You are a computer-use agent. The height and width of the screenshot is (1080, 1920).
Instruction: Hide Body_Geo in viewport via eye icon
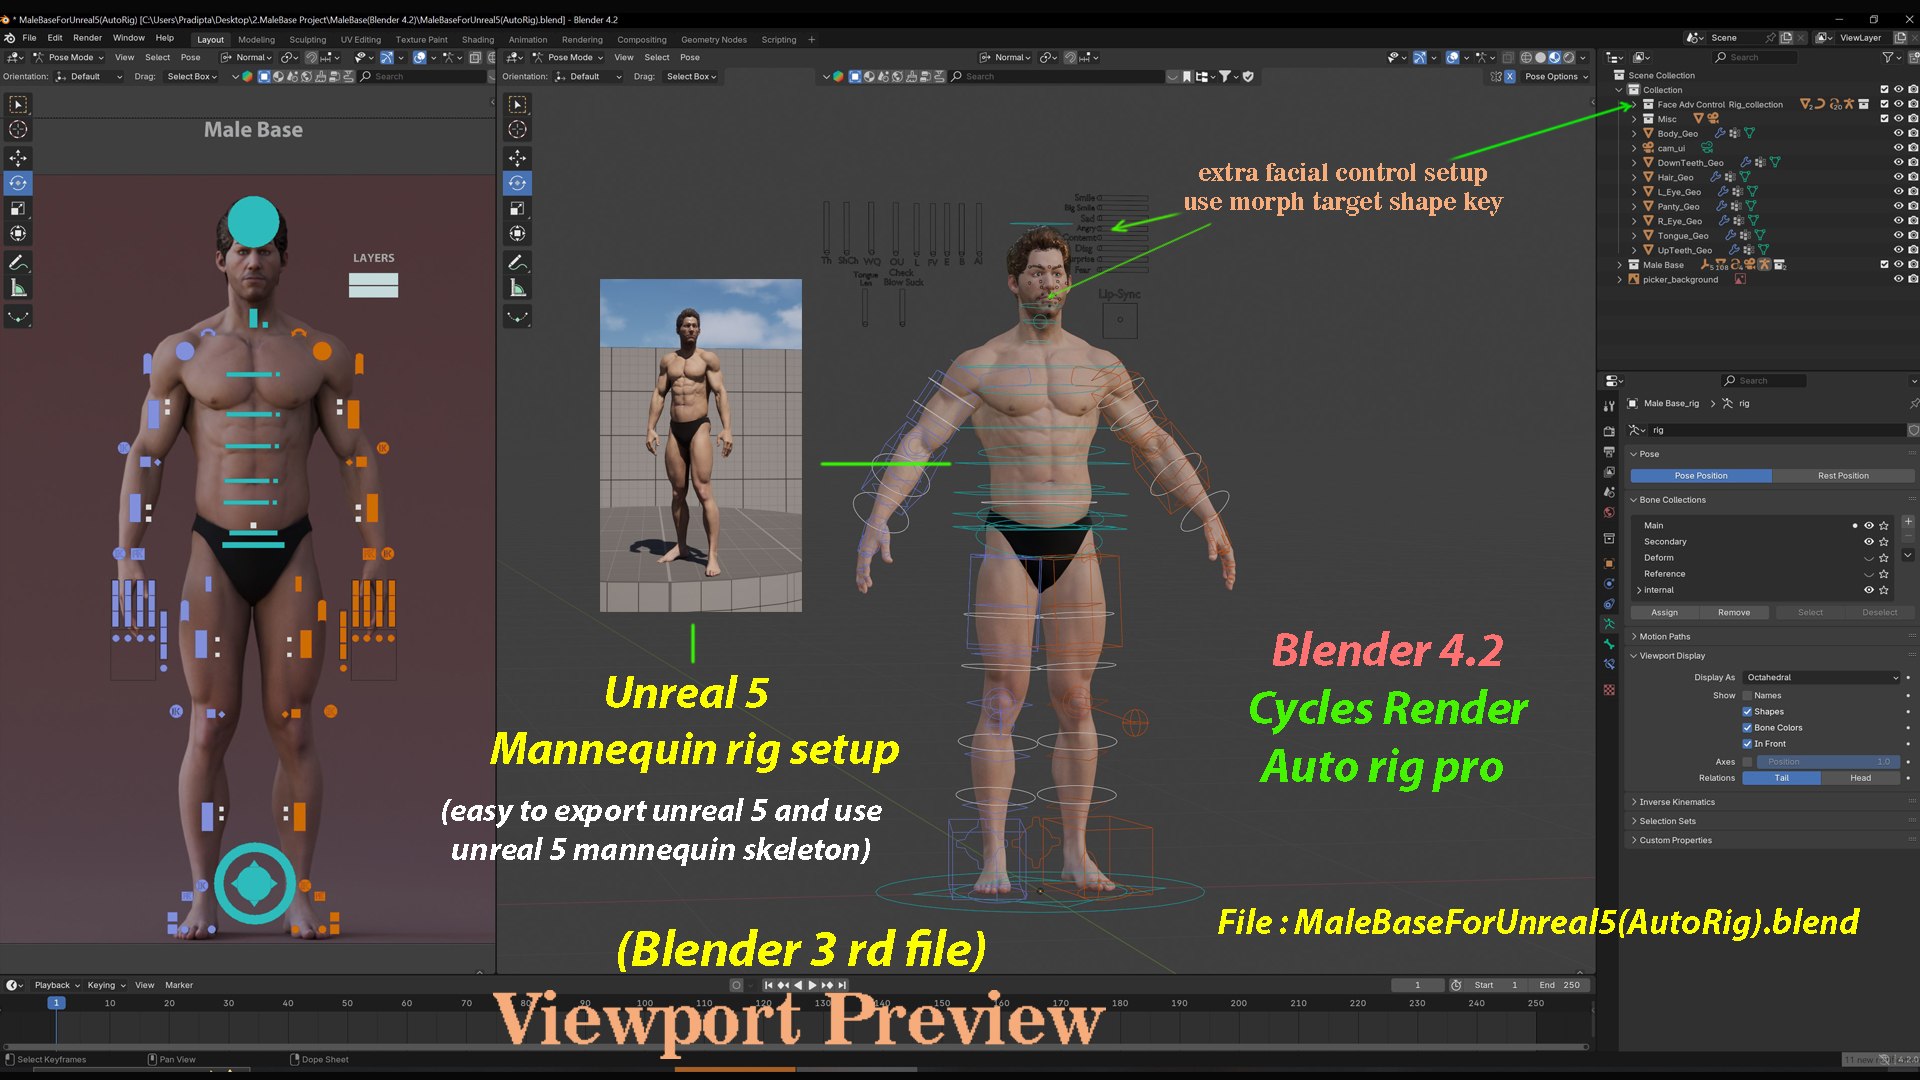click(x=1898, y=133)
